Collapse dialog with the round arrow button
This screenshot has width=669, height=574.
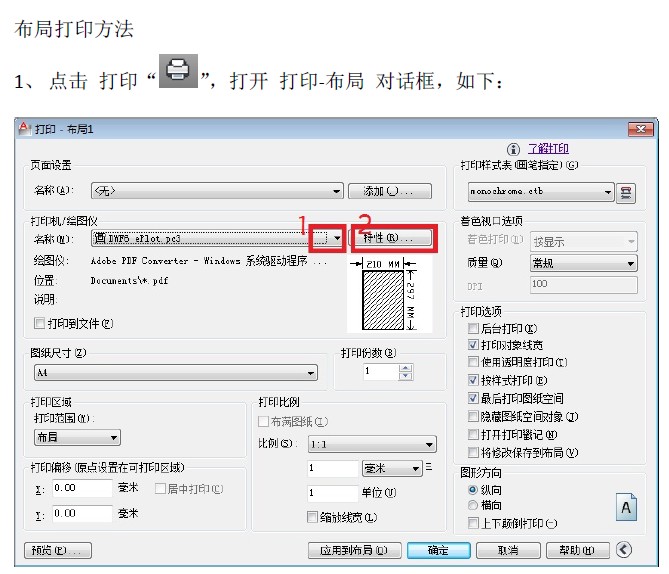pyautogui.click(x=624, y=549)
